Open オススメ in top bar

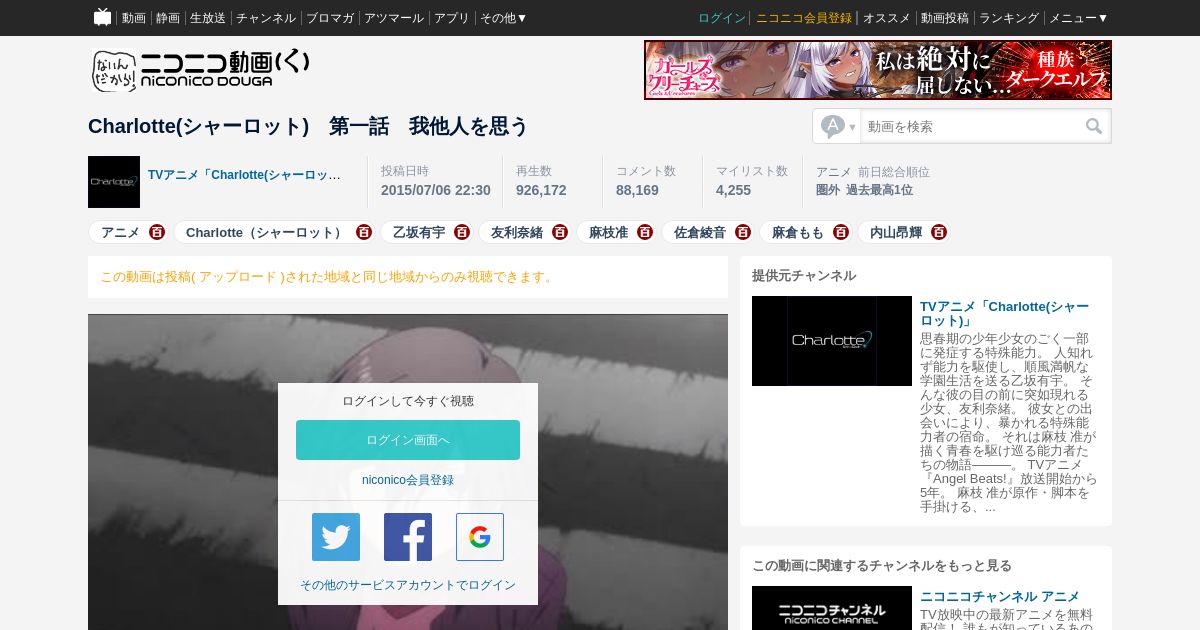[x=887, y=18]
